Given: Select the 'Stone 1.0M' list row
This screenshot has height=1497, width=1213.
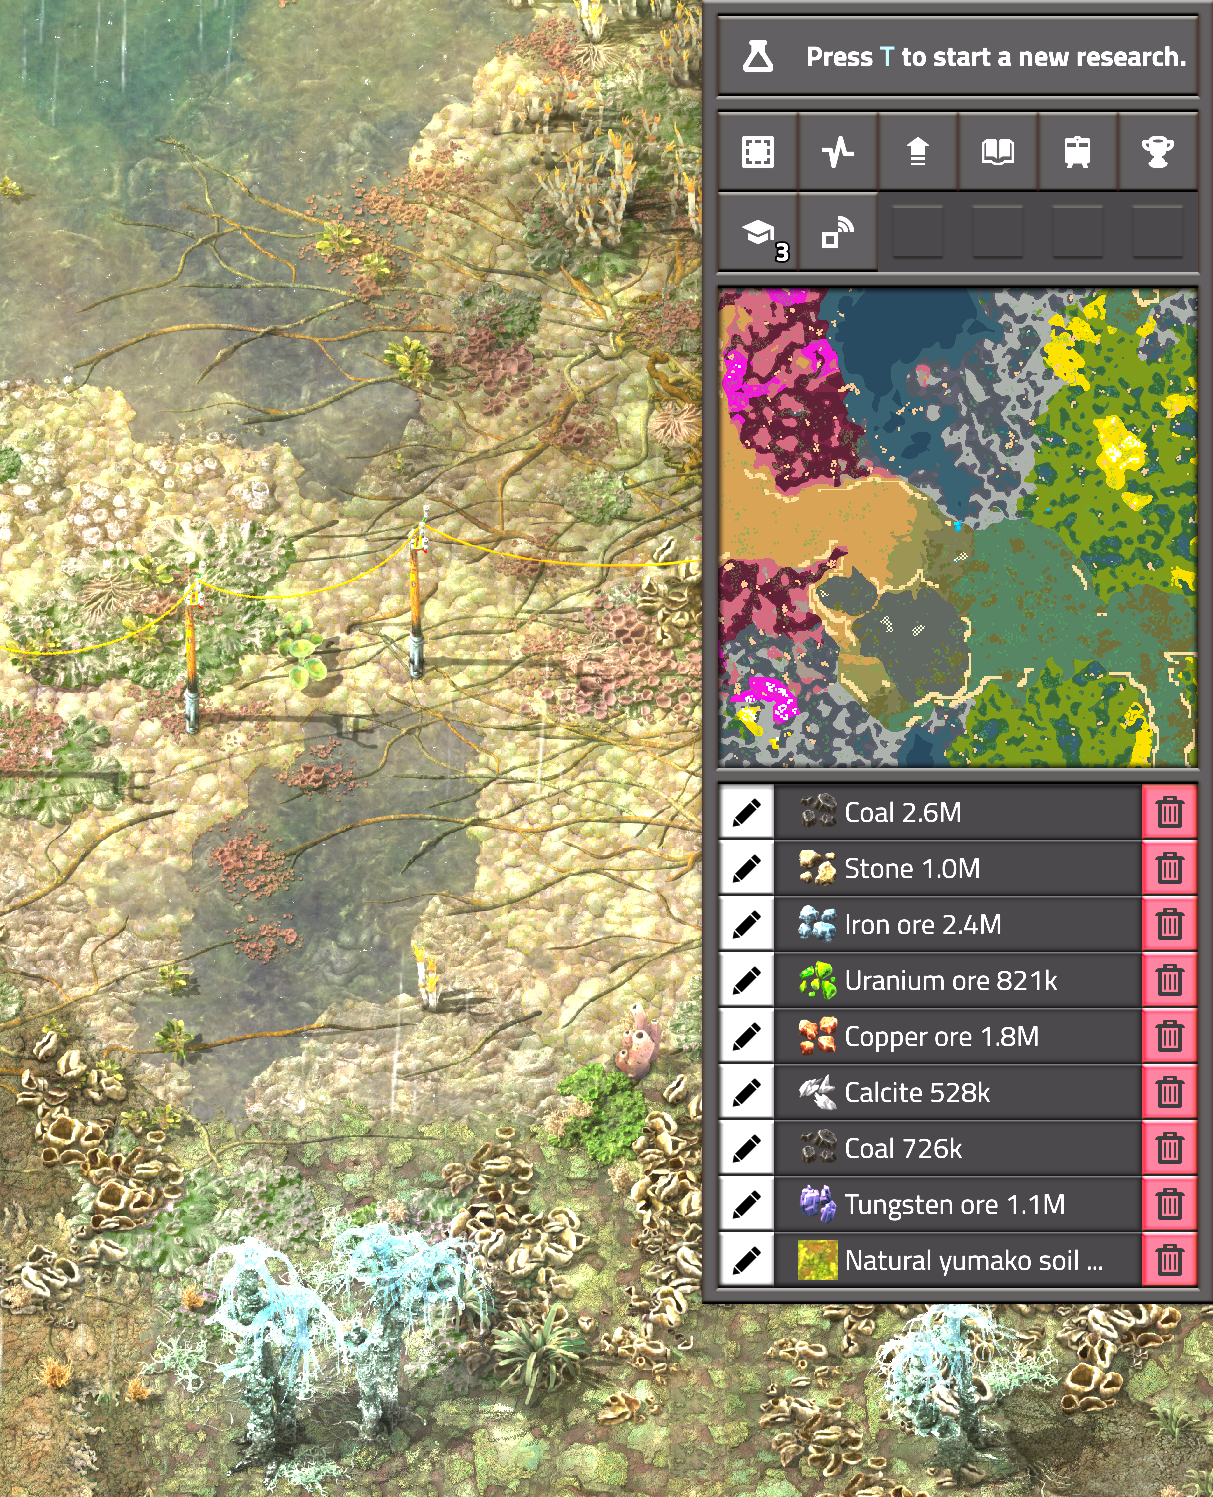Looking at the screenshot, I should tap(958, 868).
